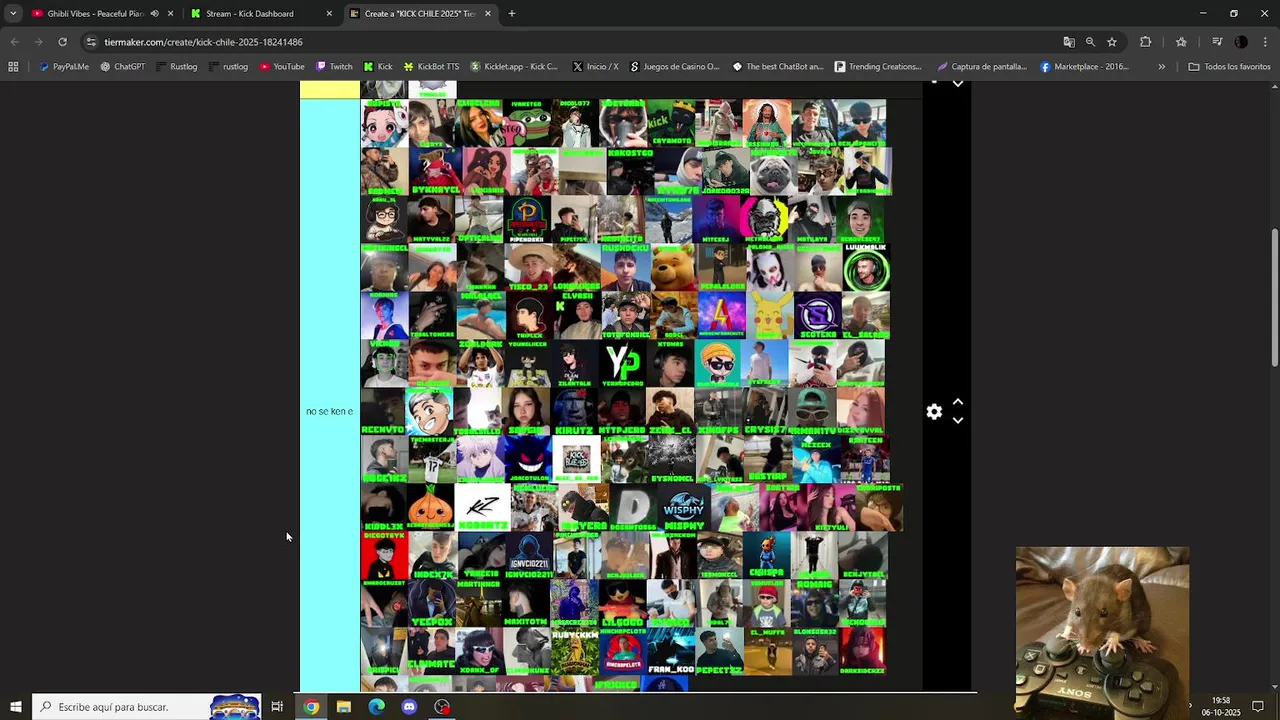Screen dimensions: 1280x720
Task: Open File Explorer from the taskbar
Action: point(344,707)
